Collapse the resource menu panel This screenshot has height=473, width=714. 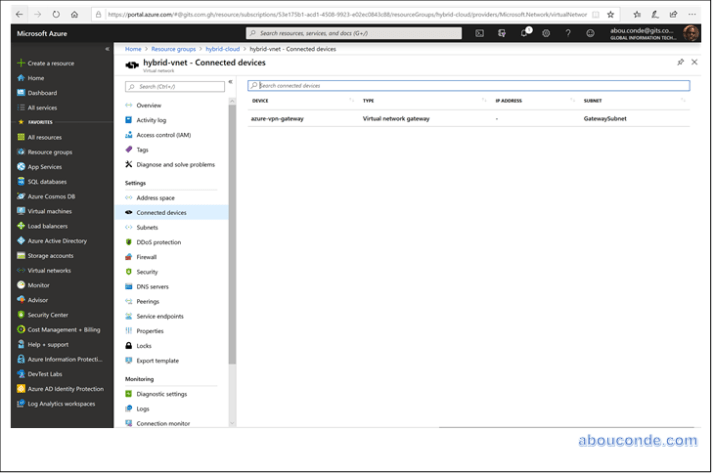[x=230, y=82]
